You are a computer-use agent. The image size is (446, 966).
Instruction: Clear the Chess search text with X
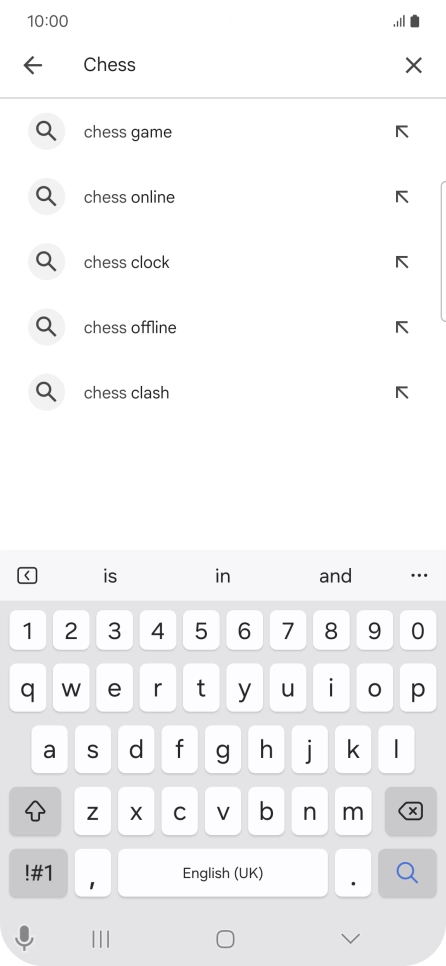pyautogui.click(x=413, y=65)
